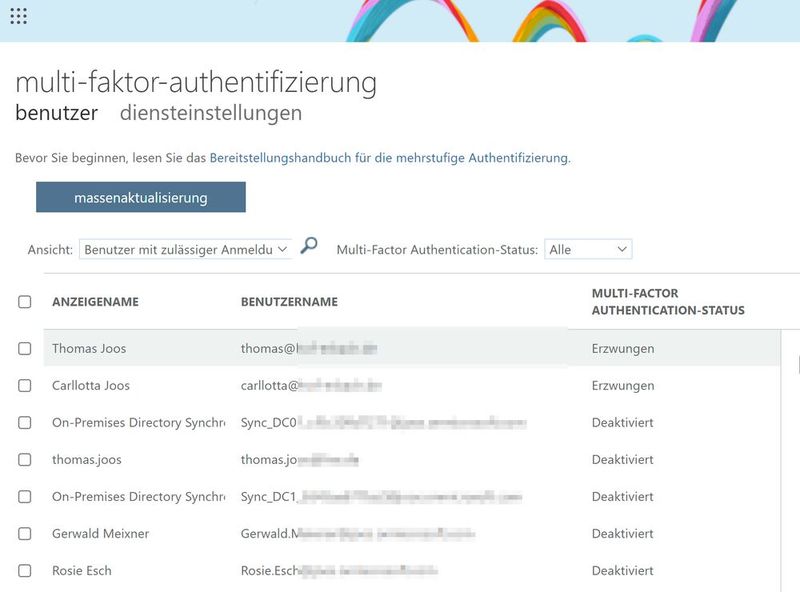
Task: Select checkbox for Sync_DC1 directory account
Action: (x=24, y=497)
